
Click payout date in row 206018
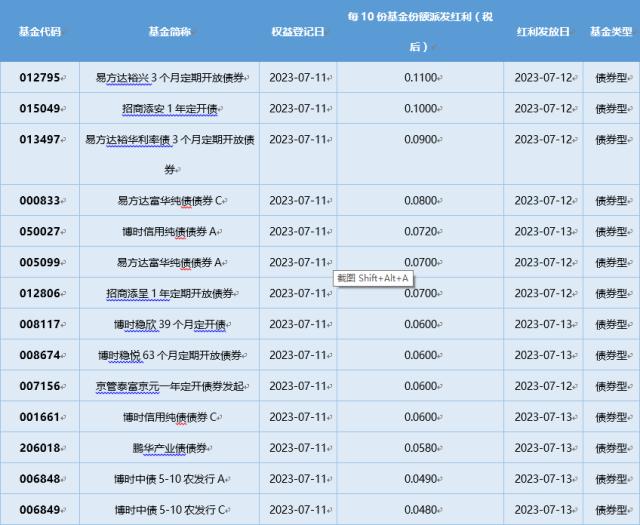543,448
